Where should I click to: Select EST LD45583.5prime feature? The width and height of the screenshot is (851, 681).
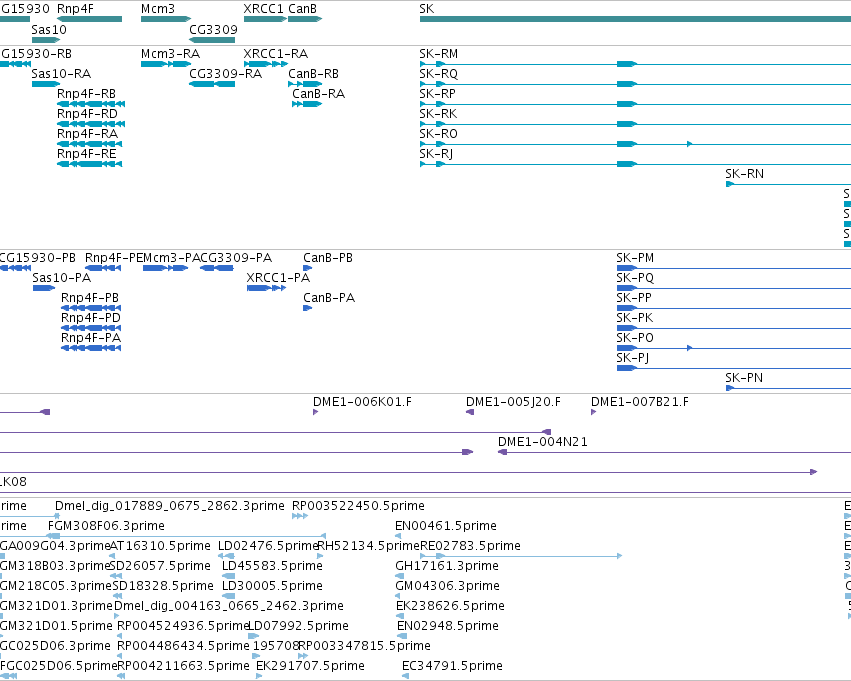[228, 576]
